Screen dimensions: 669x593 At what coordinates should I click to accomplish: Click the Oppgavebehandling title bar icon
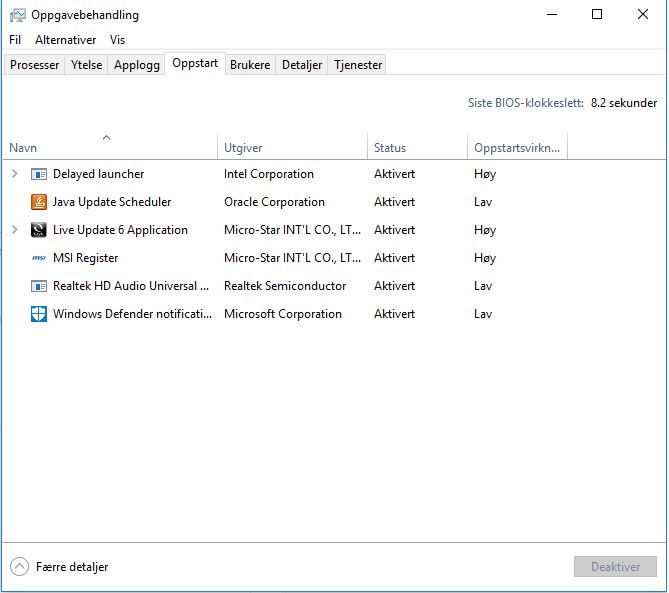[17, 15]
